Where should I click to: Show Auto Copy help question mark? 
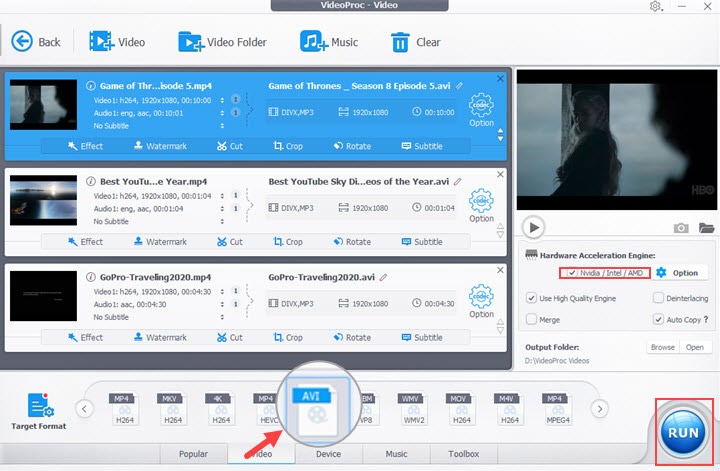tap(706, 319)
